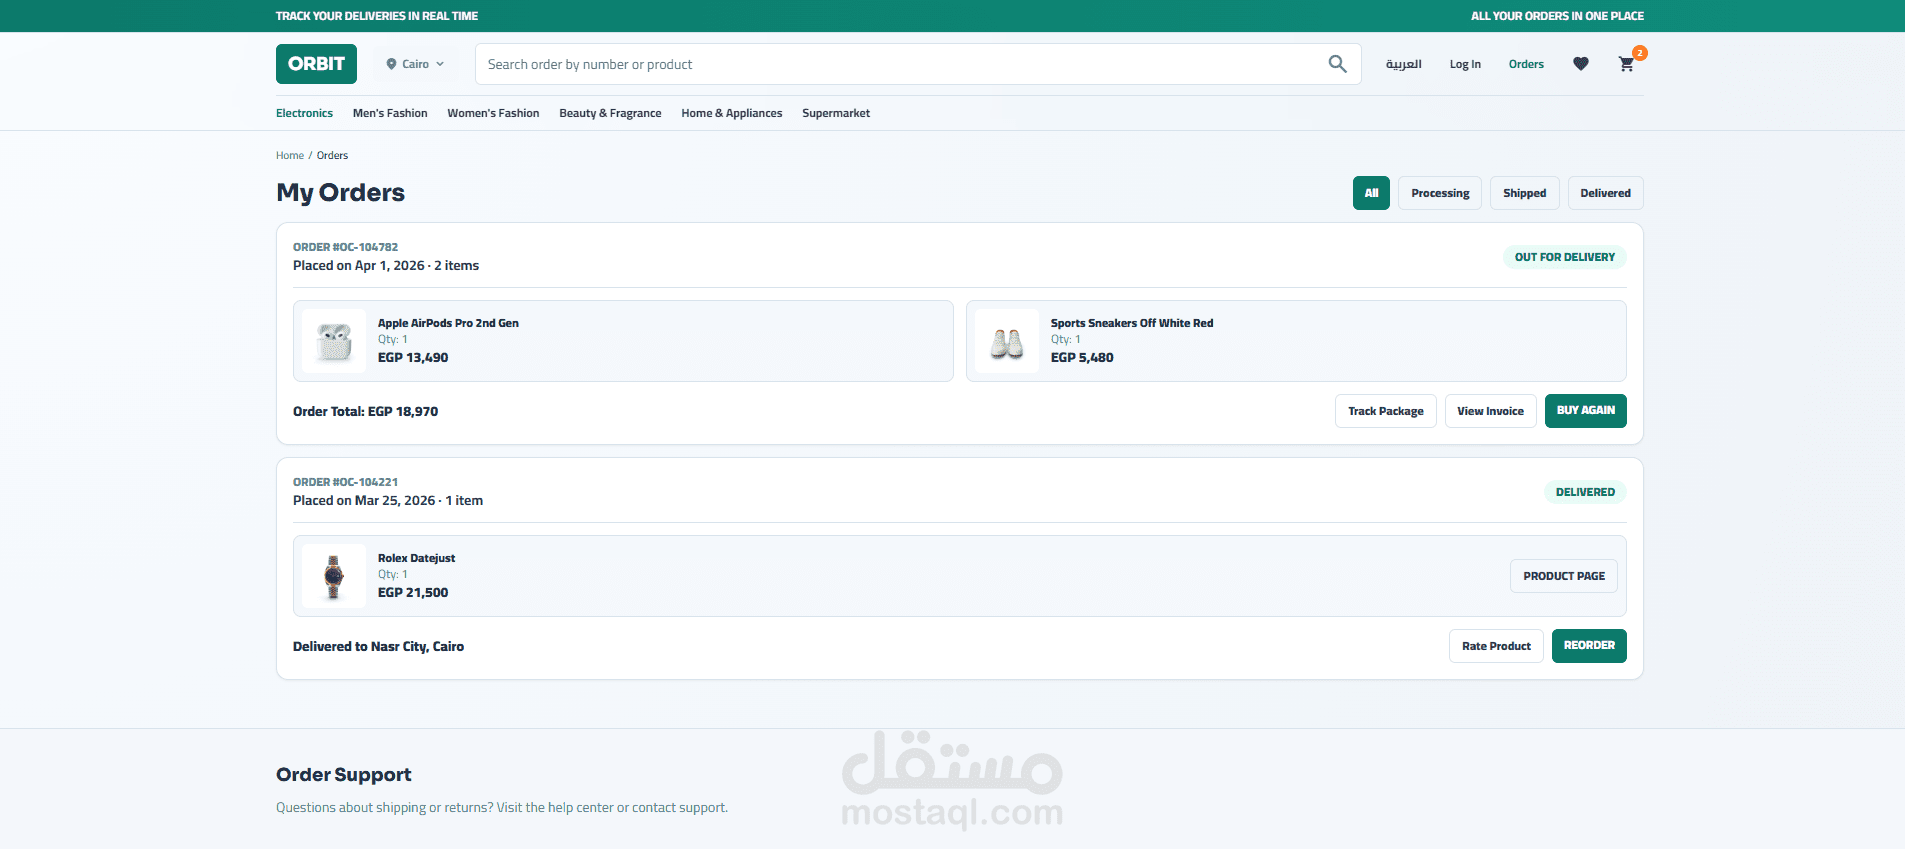Select the All orders filter
The image size is (1905, 849).
click(1371, 193)
